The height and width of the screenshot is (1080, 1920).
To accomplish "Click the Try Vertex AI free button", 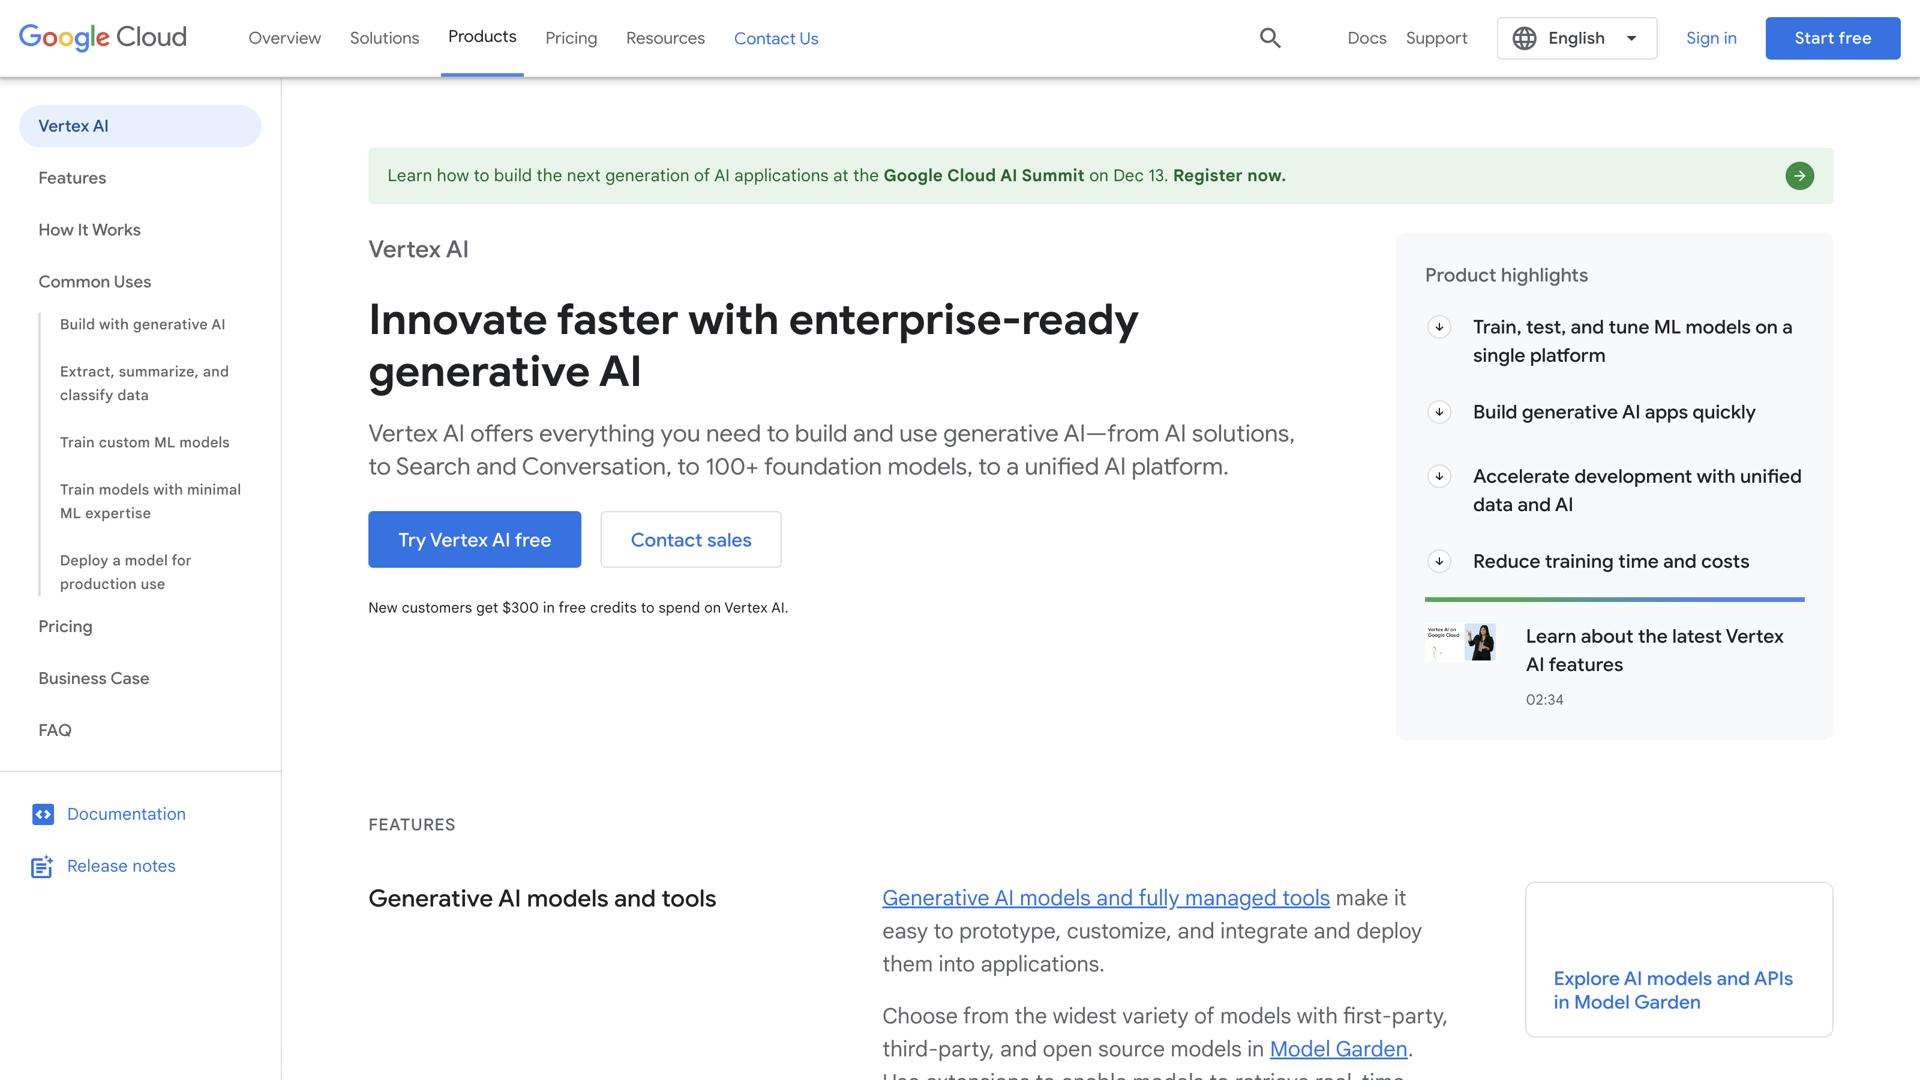I will [474, 539].
